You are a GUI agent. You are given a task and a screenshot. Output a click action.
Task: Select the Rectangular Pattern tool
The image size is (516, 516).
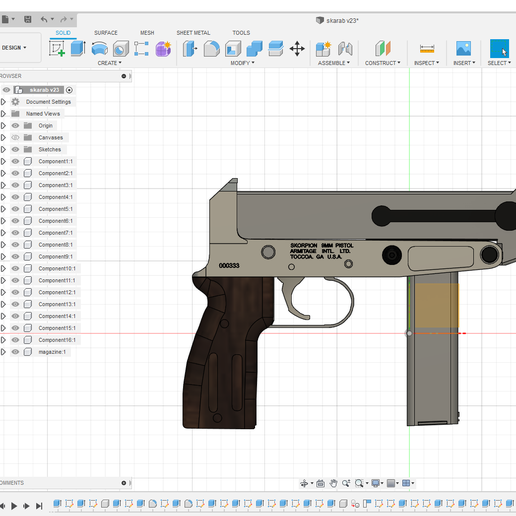[x=141, y=49]
